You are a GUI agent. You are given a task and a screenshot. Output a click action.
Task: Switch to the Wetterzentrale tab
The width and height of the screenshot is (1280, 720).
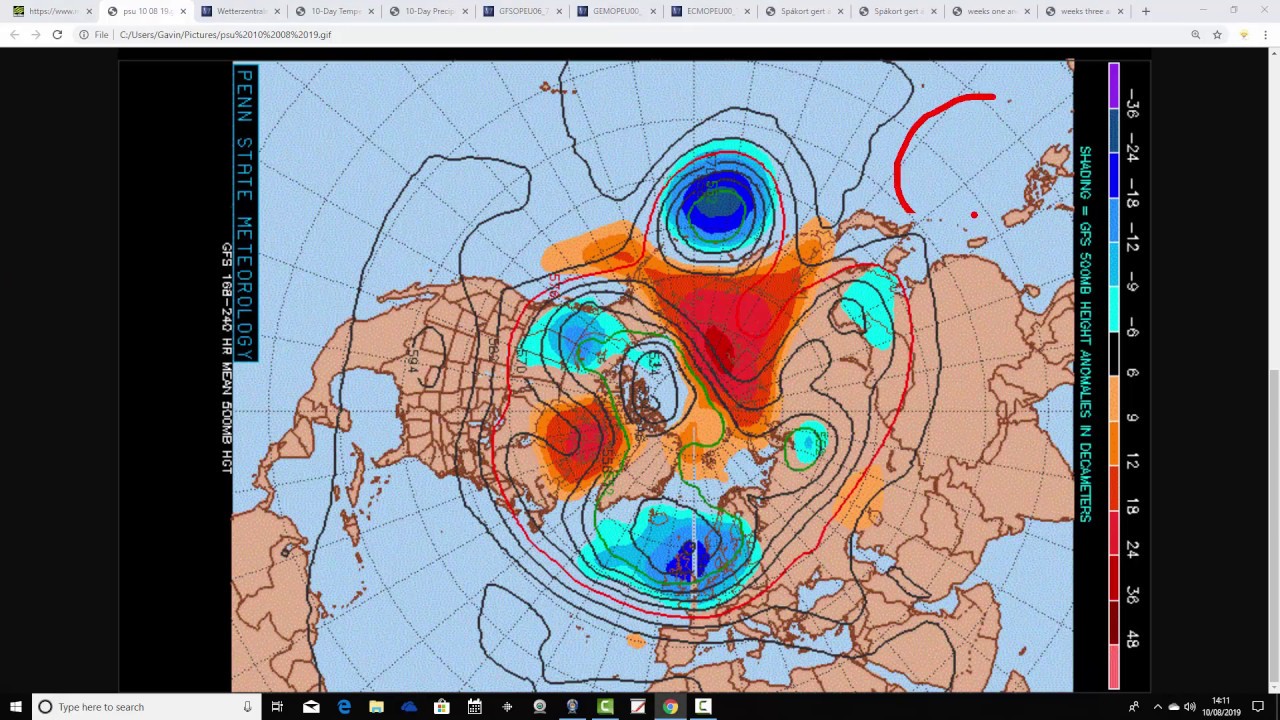coord(239,11)
